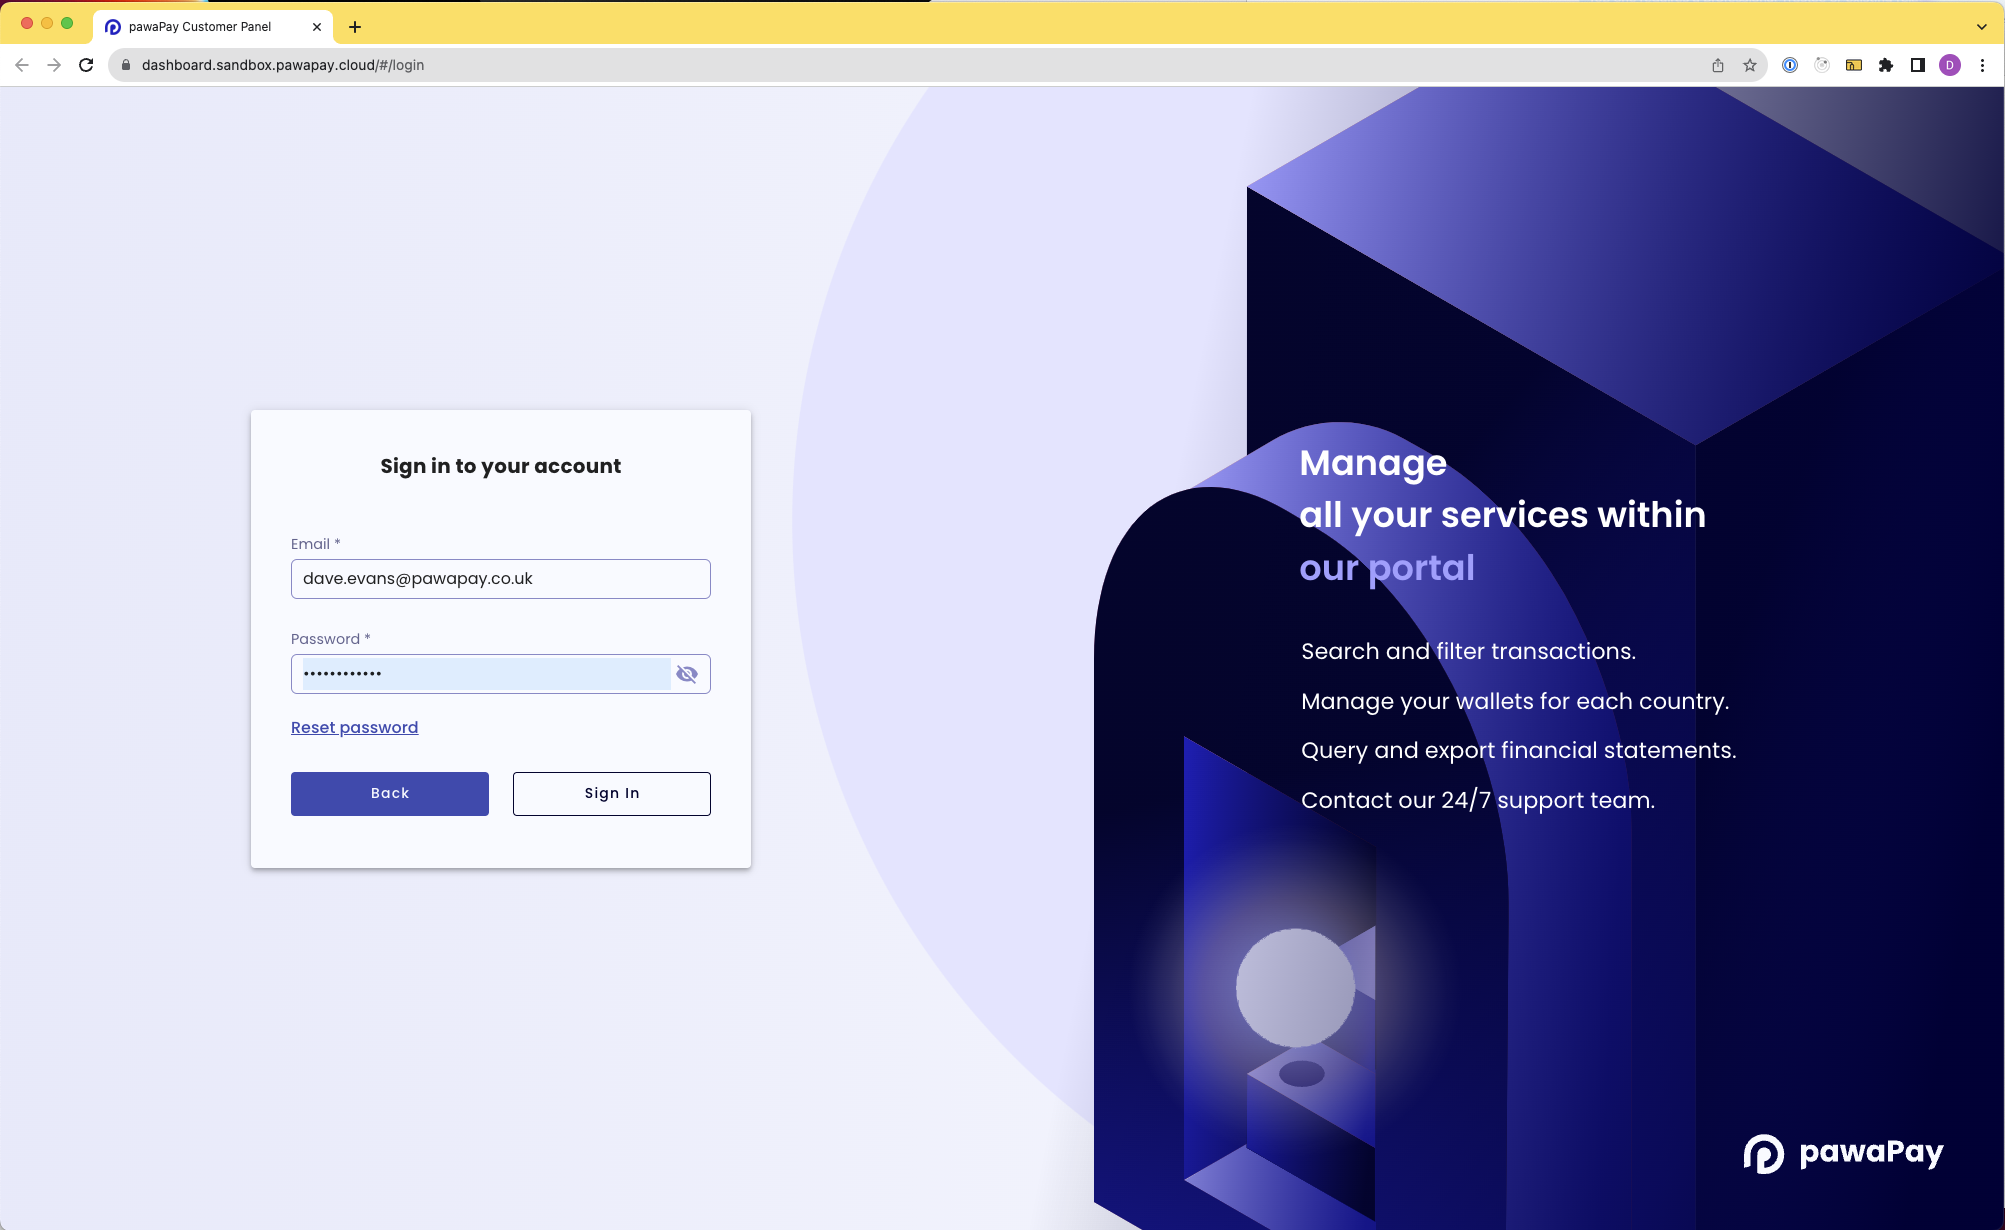
Task: Expand the tab search chevron
Action: [x=1981, y=27]
